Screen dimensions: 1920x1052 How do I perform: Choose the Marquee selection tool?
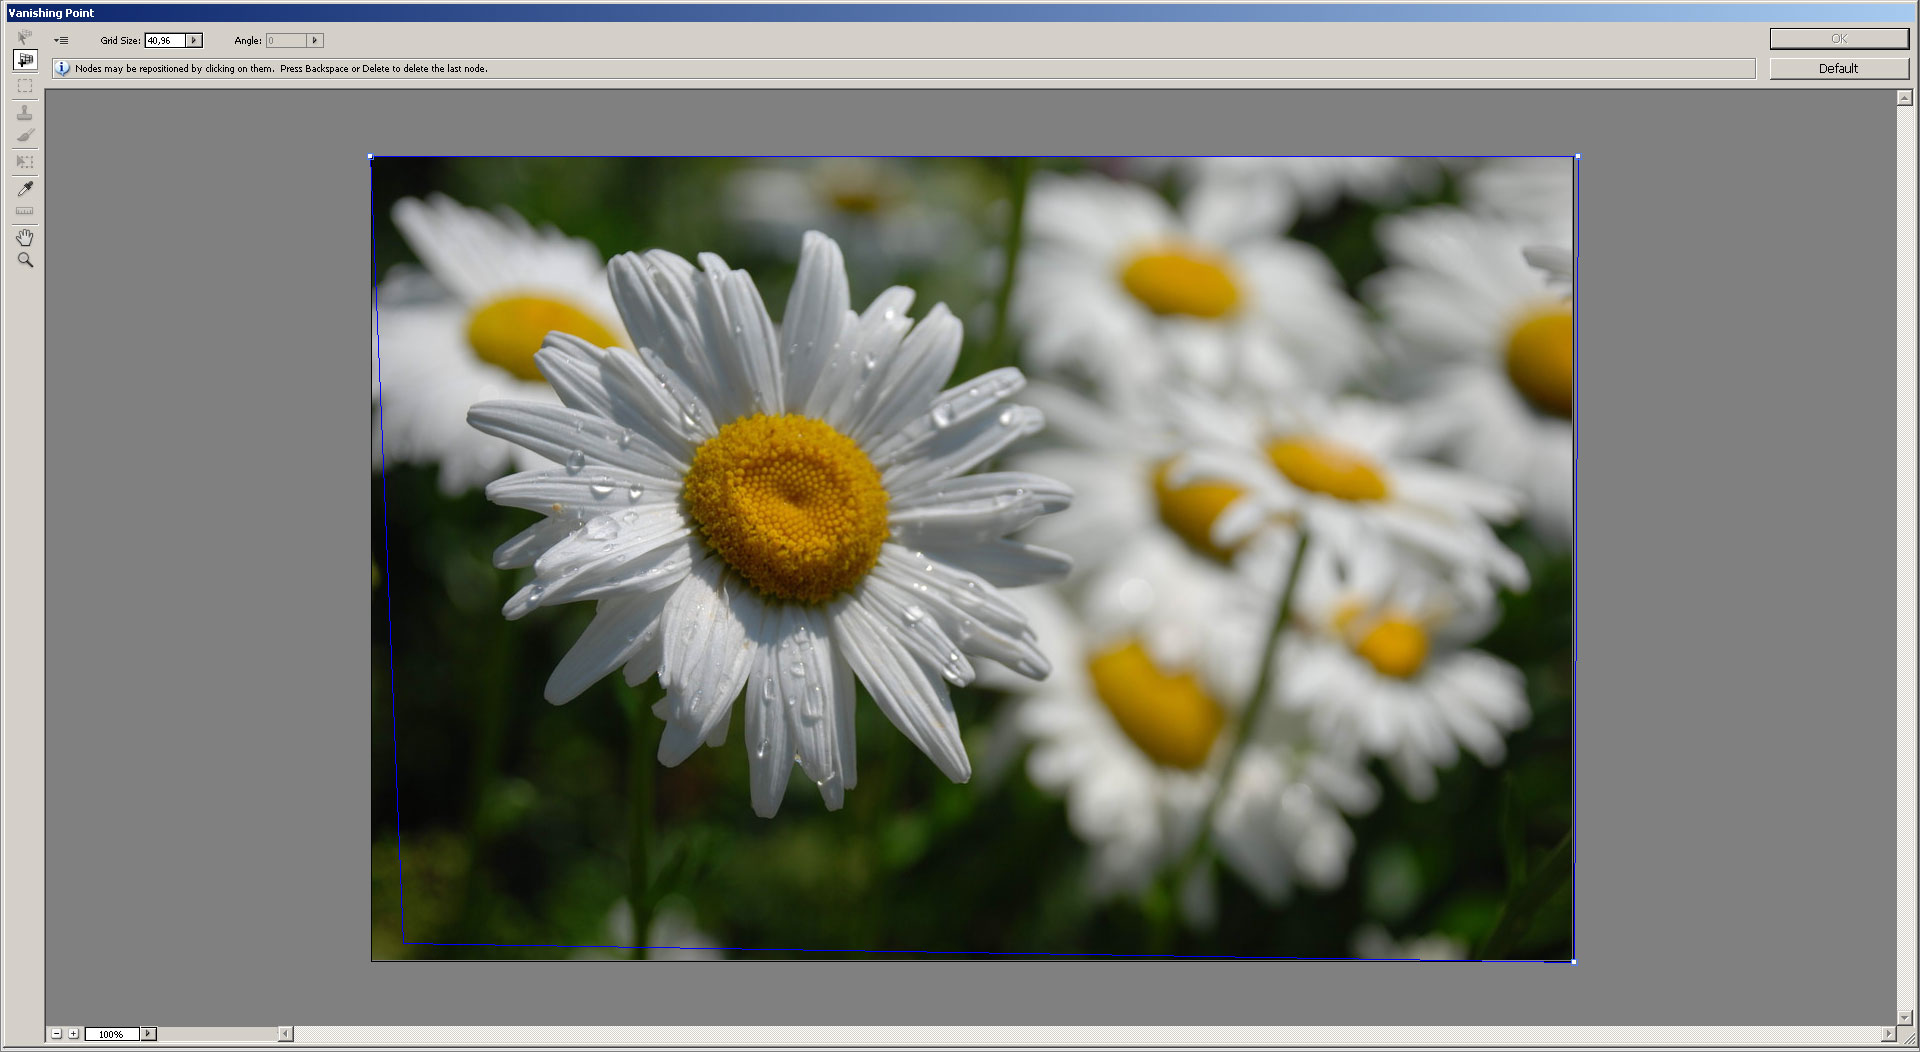click(x=25, y=86)
